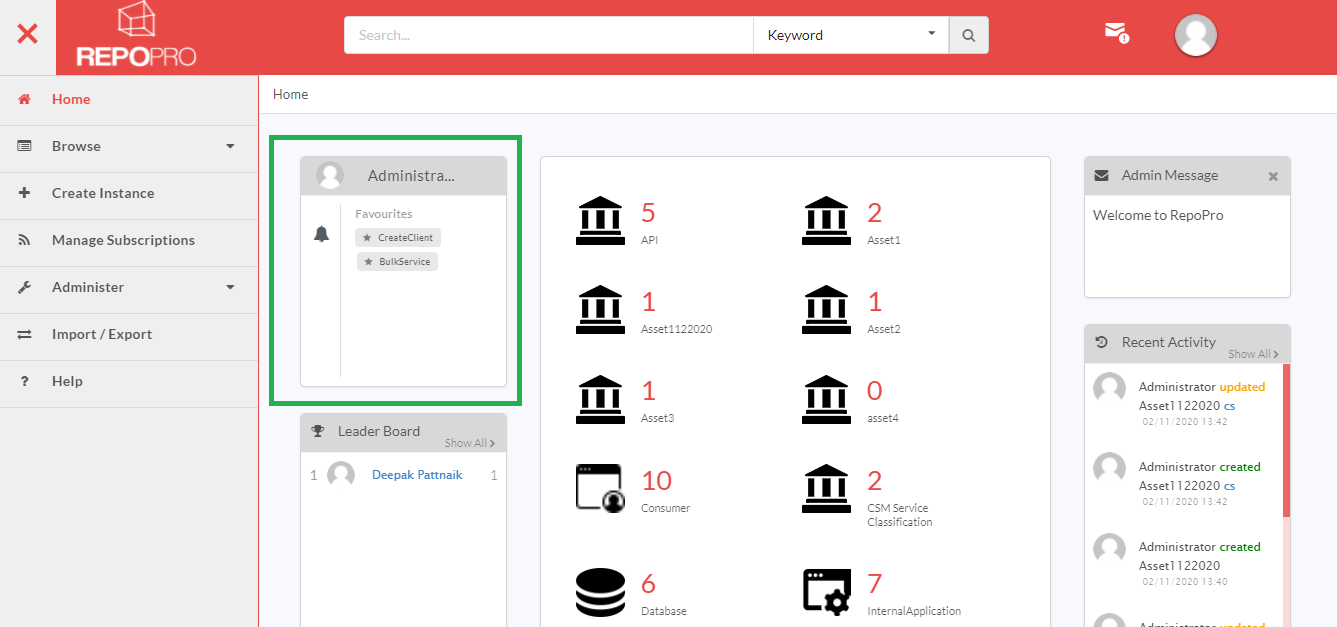Click the Leader Board trophy icon
Screen dimensions: 1337x627
[x=318, y=431]
